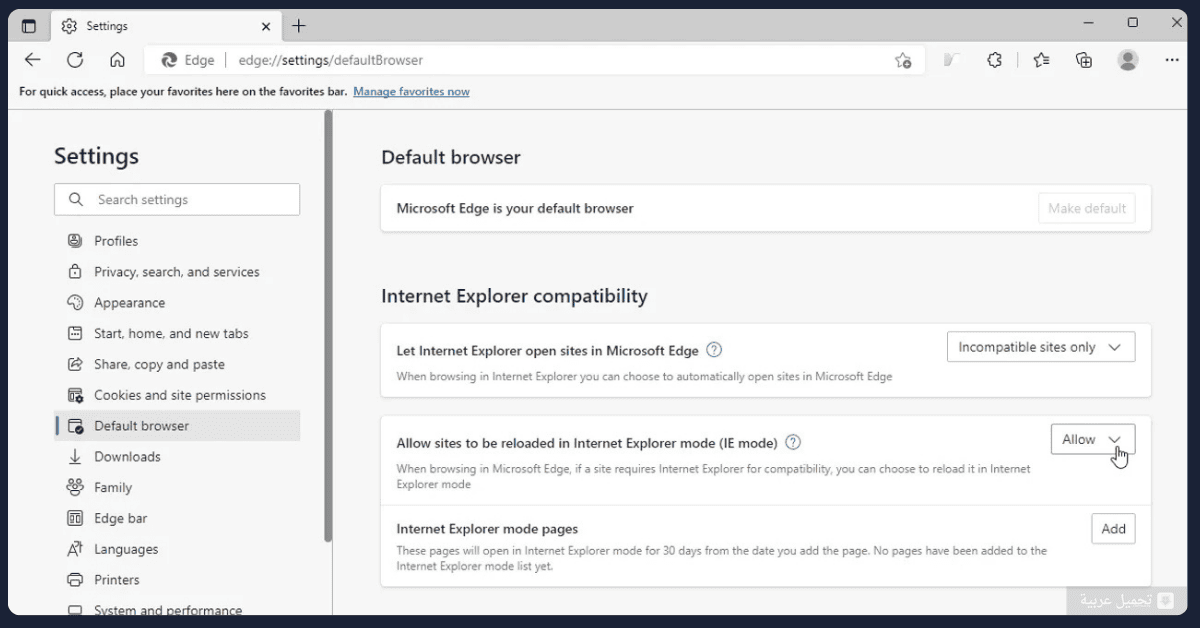Click the Internet Explorer mode toolbar icon
Screen dimensions: 1200x628
(951, 60)
